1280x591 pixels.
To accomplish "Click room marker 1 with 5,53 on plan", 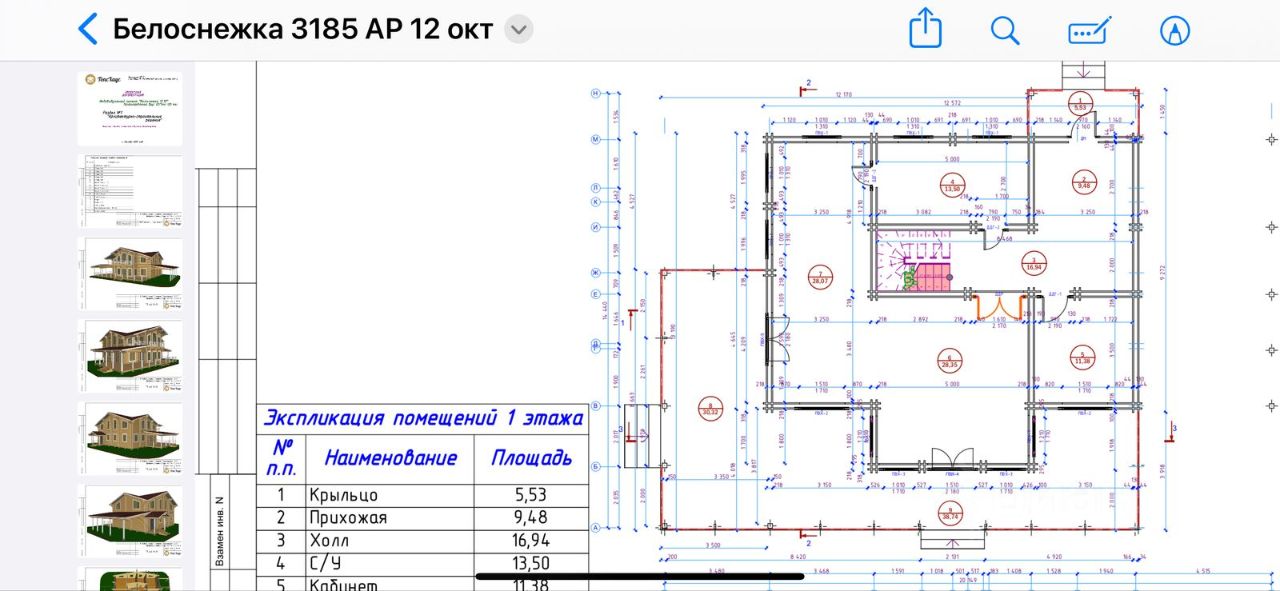I will [x=1080, y=103].
